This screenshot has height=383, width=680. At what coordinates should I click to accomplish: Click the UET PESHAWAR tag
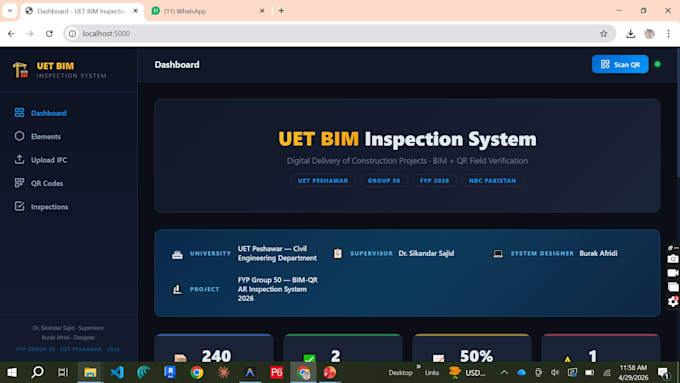click(323, 180)
